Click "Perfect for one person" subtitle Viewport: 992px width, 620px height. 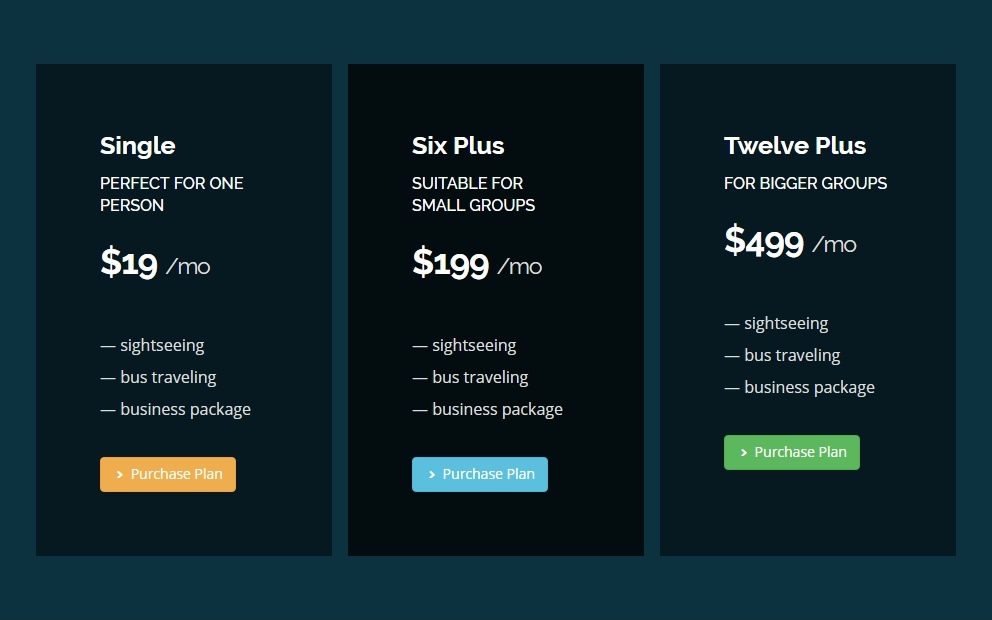(171, 194)
